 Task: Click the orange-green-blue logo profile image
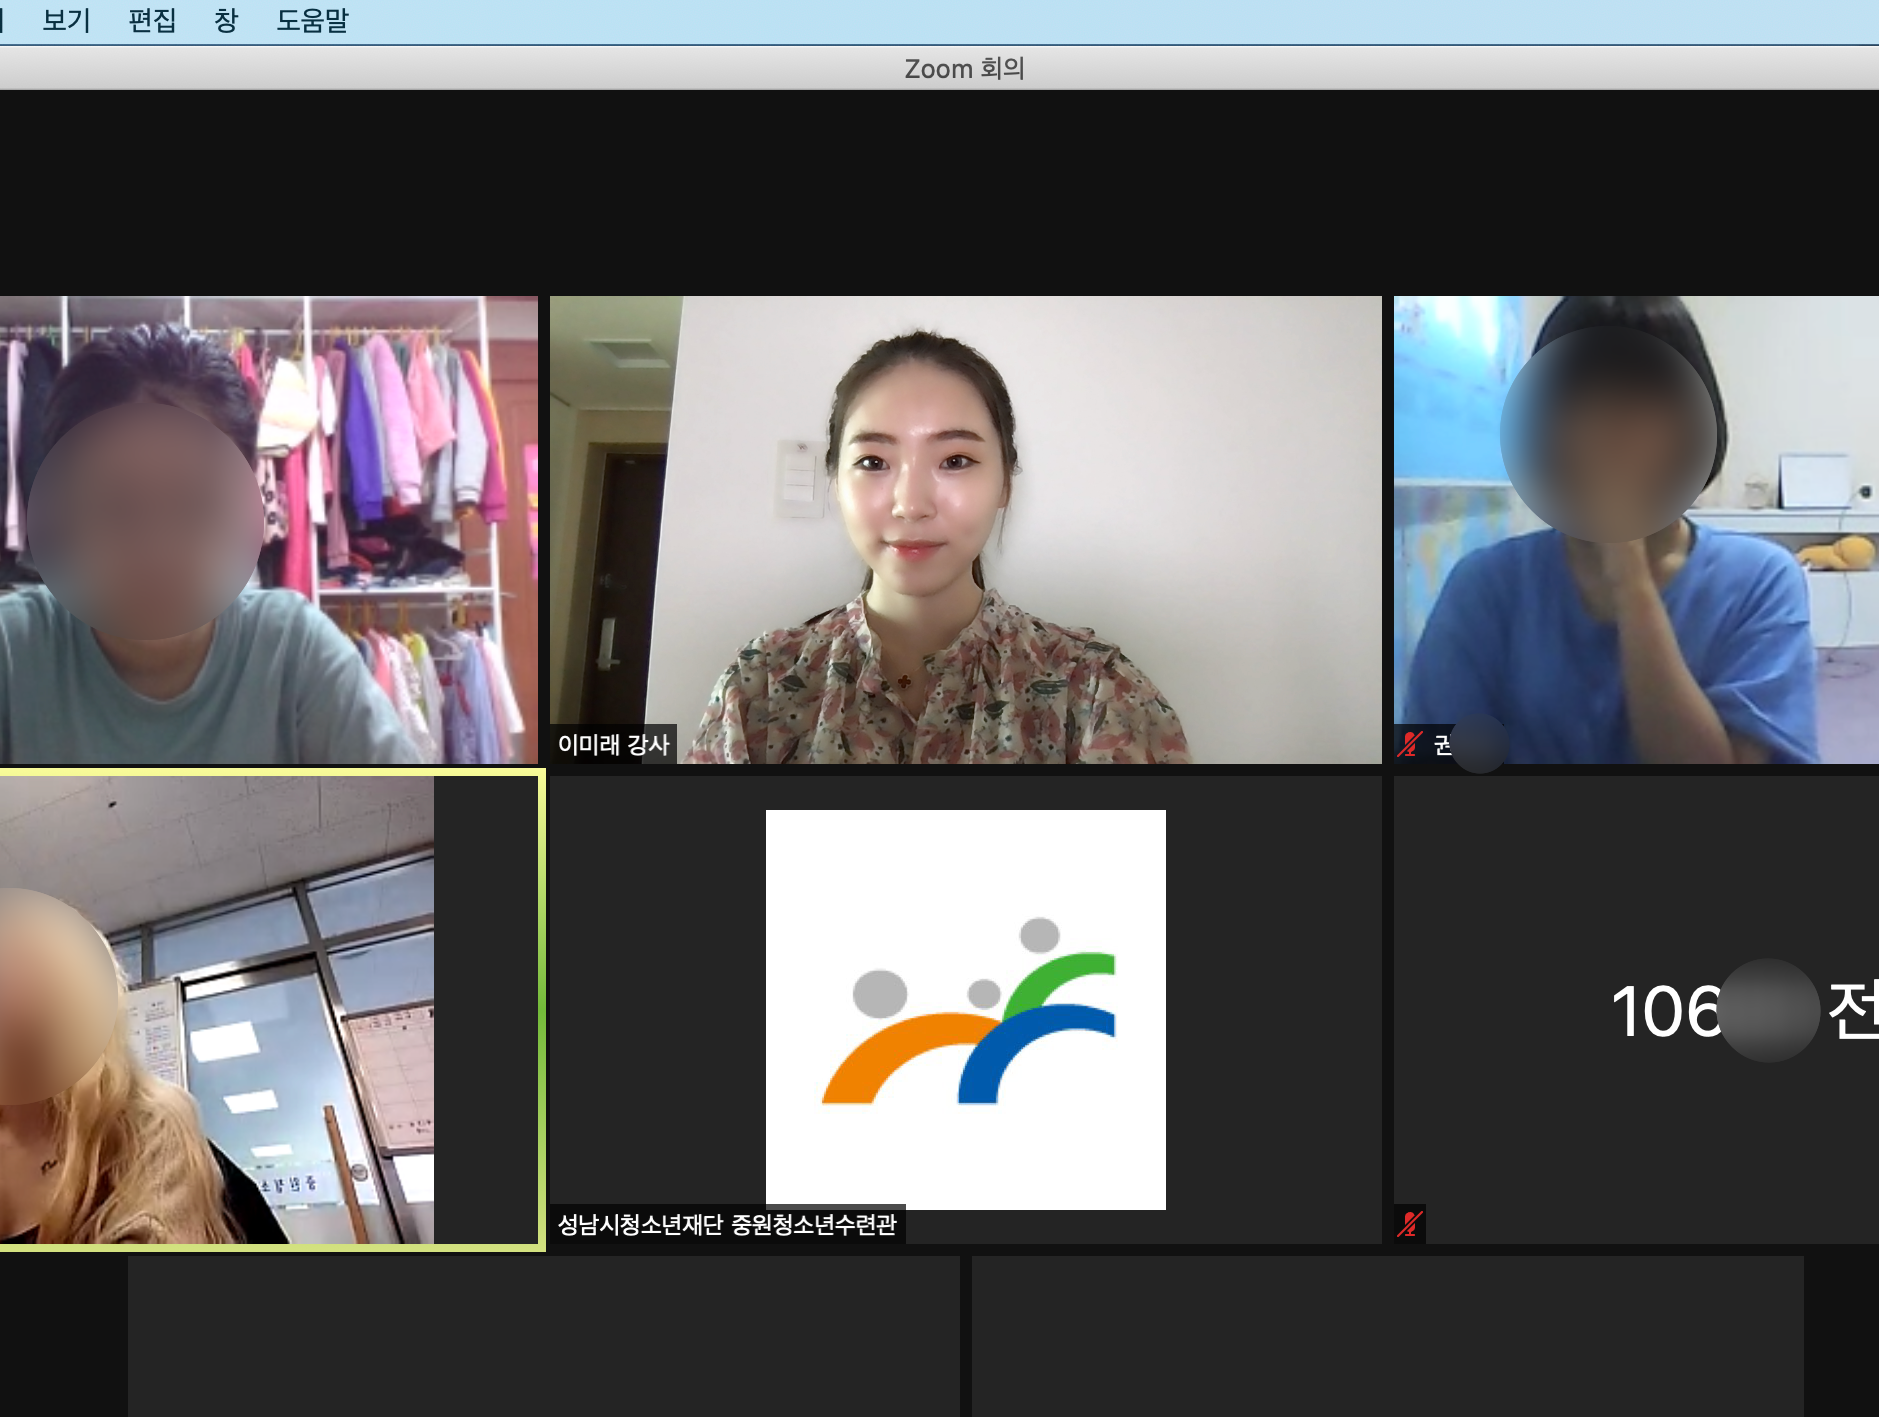[965, 1009]
